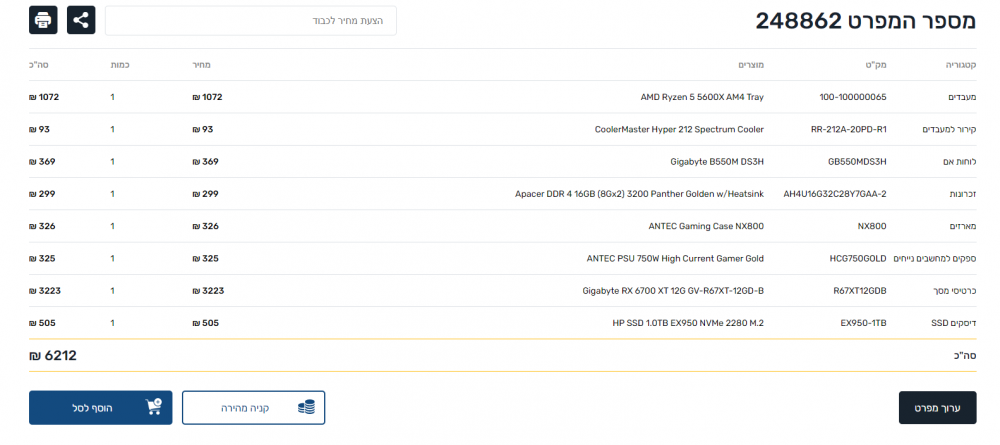Click the מארזים category cell
The width and height of the screenshot is (1000, 445).
pos(963,226)
